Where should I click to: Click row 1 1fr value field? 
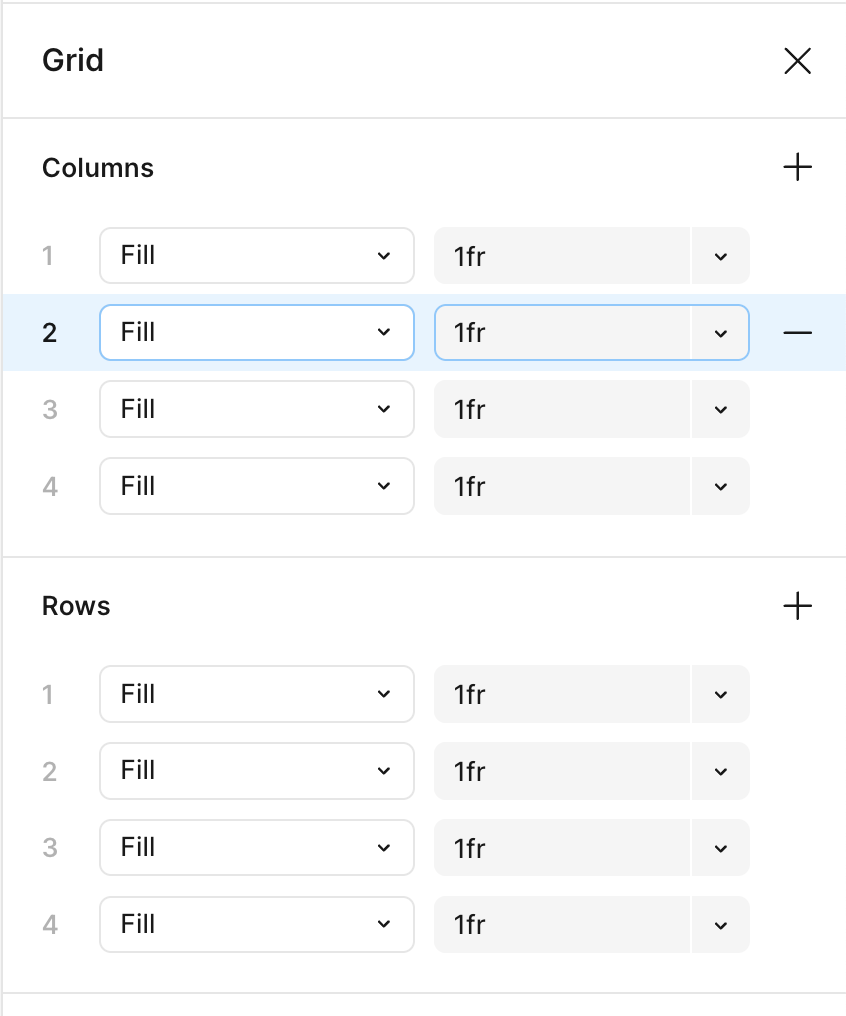point(562,694)
